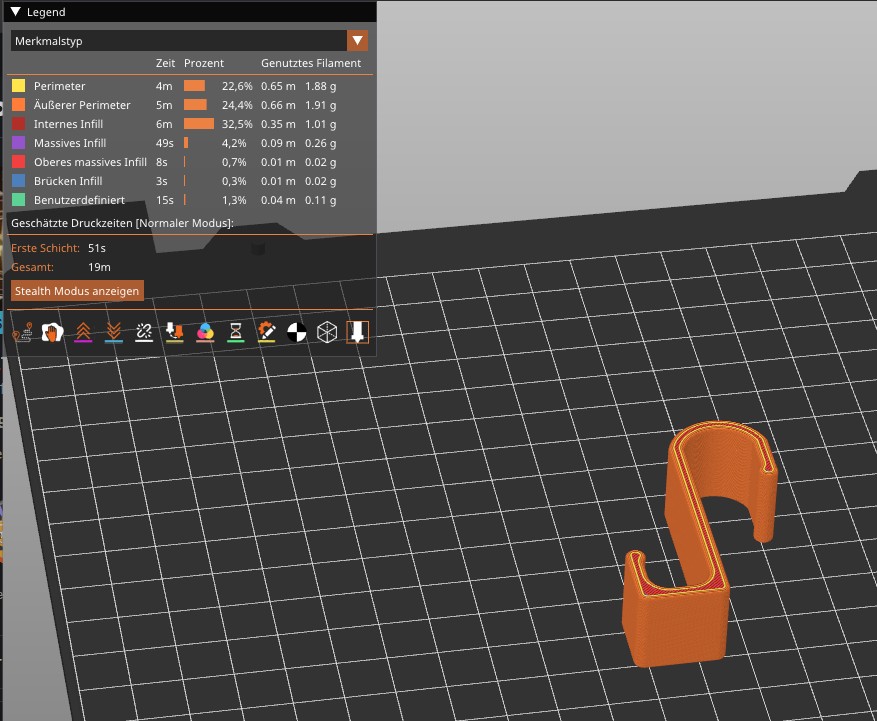The width and height of the screenshot is (877, 721).
Task: Click the orange dropdown arrow button
Action: click(357, 41)
